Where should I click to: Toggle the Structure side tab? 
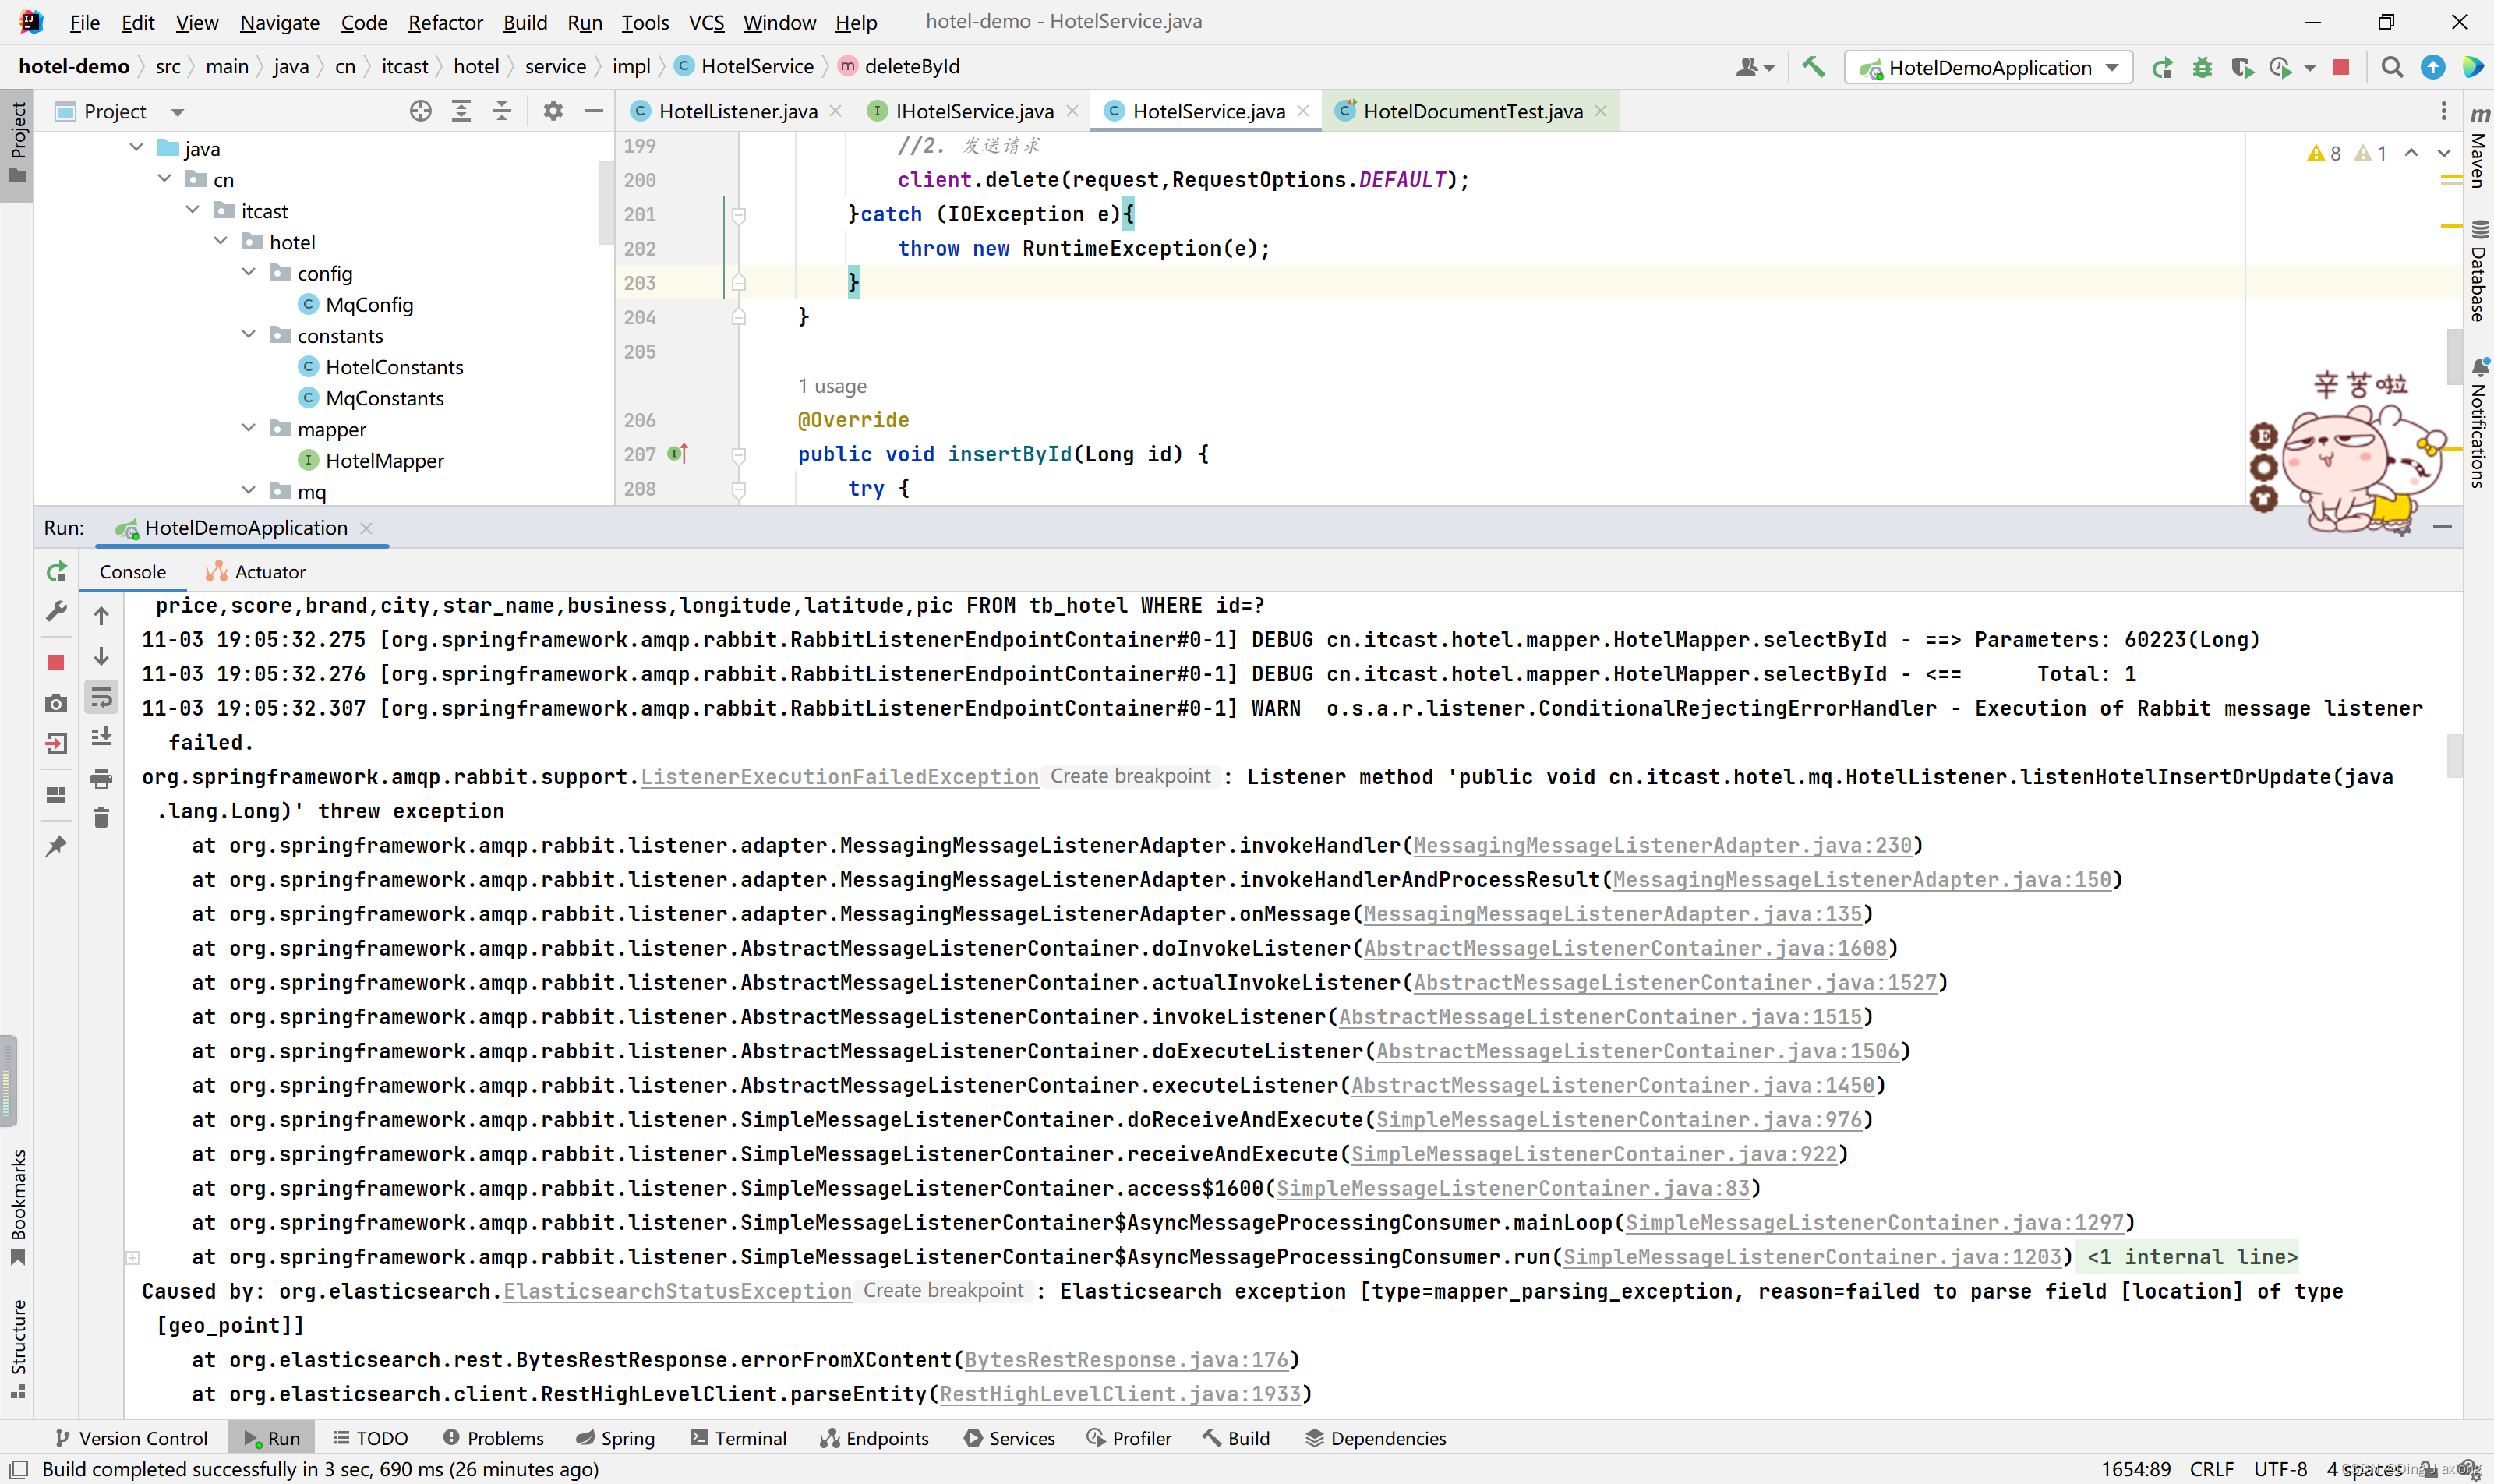tap(17, 1348)
